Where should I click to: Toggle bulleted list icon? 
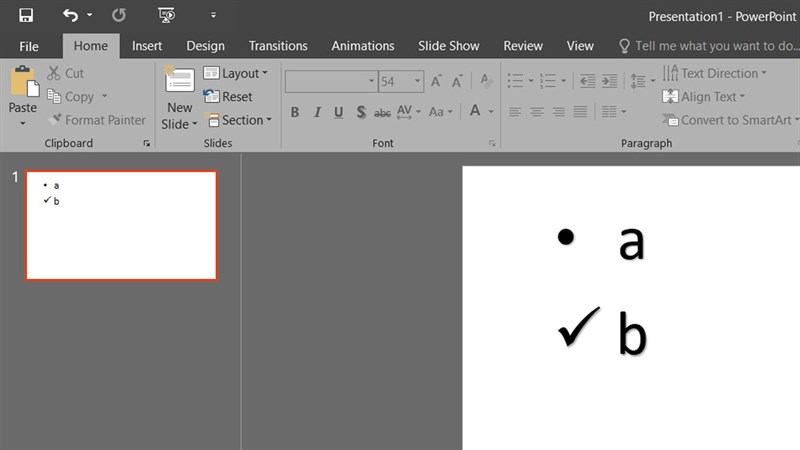[x=515, y=81]
